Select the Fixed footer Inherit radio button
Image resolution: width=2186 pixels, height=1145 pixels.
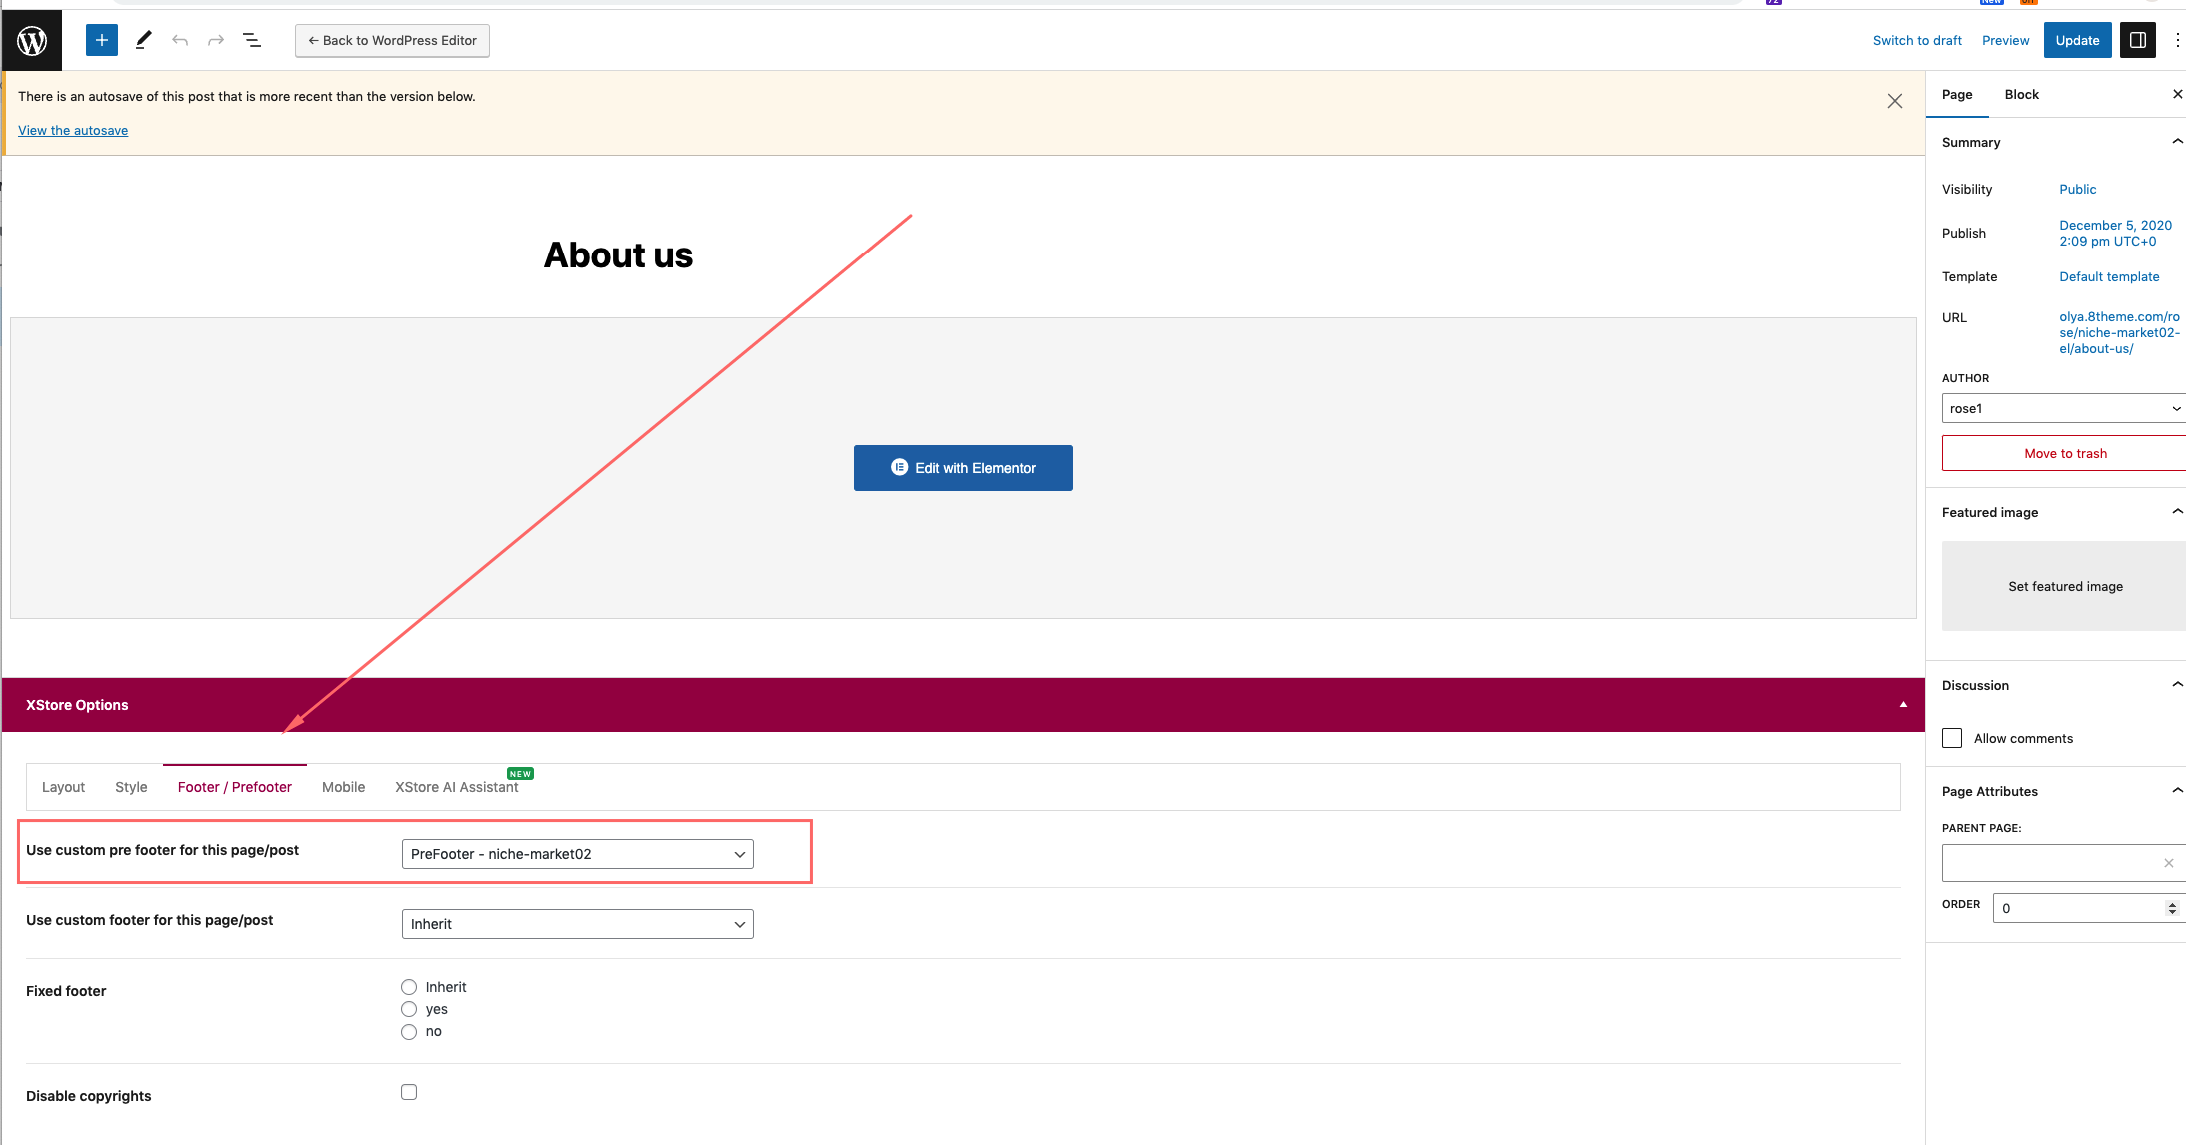[409, 986]
